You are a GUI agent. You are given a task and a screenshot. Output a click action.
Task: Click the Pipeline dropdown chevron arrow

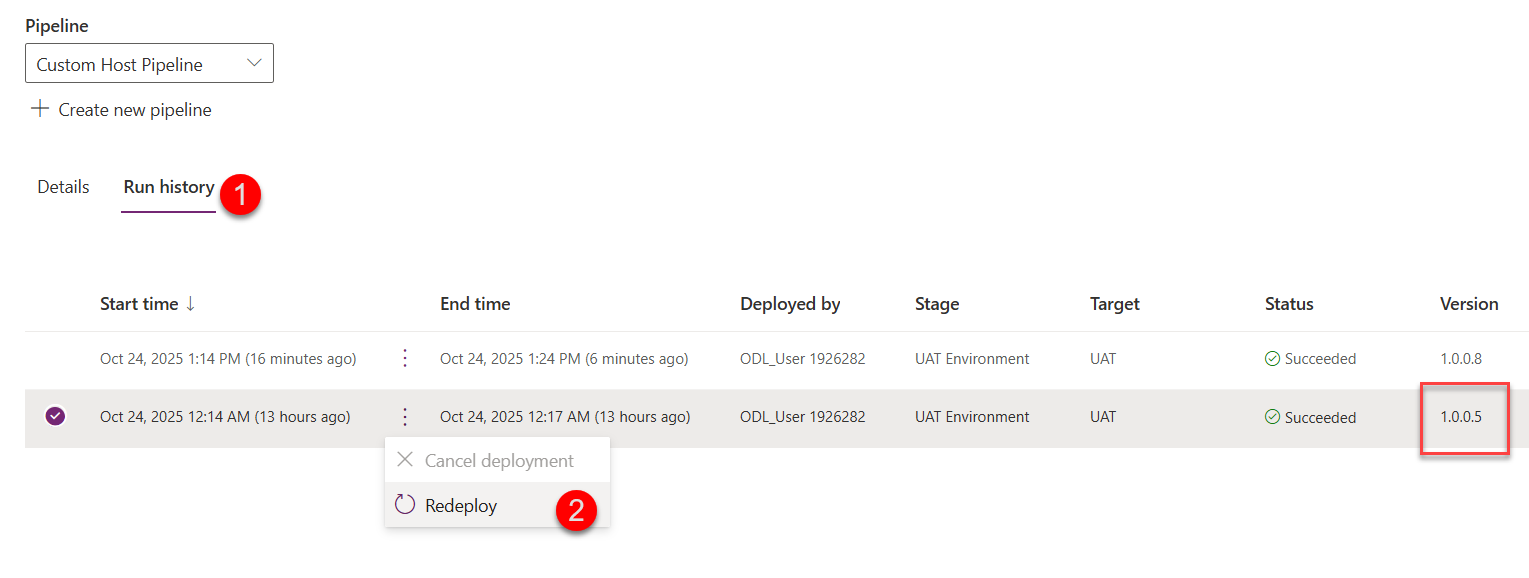(x=254, y=63)
